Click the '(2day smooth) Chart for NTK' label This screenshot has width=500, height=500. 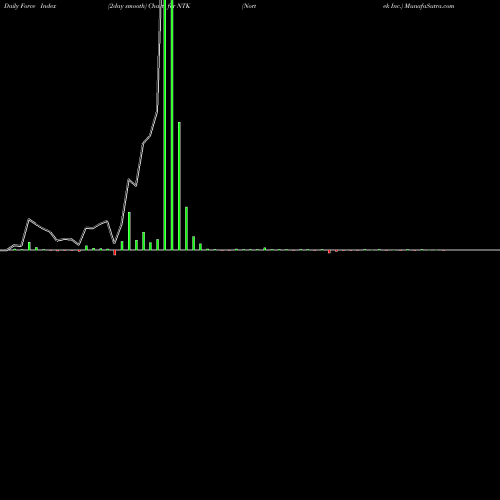click(x=149, y=6)
